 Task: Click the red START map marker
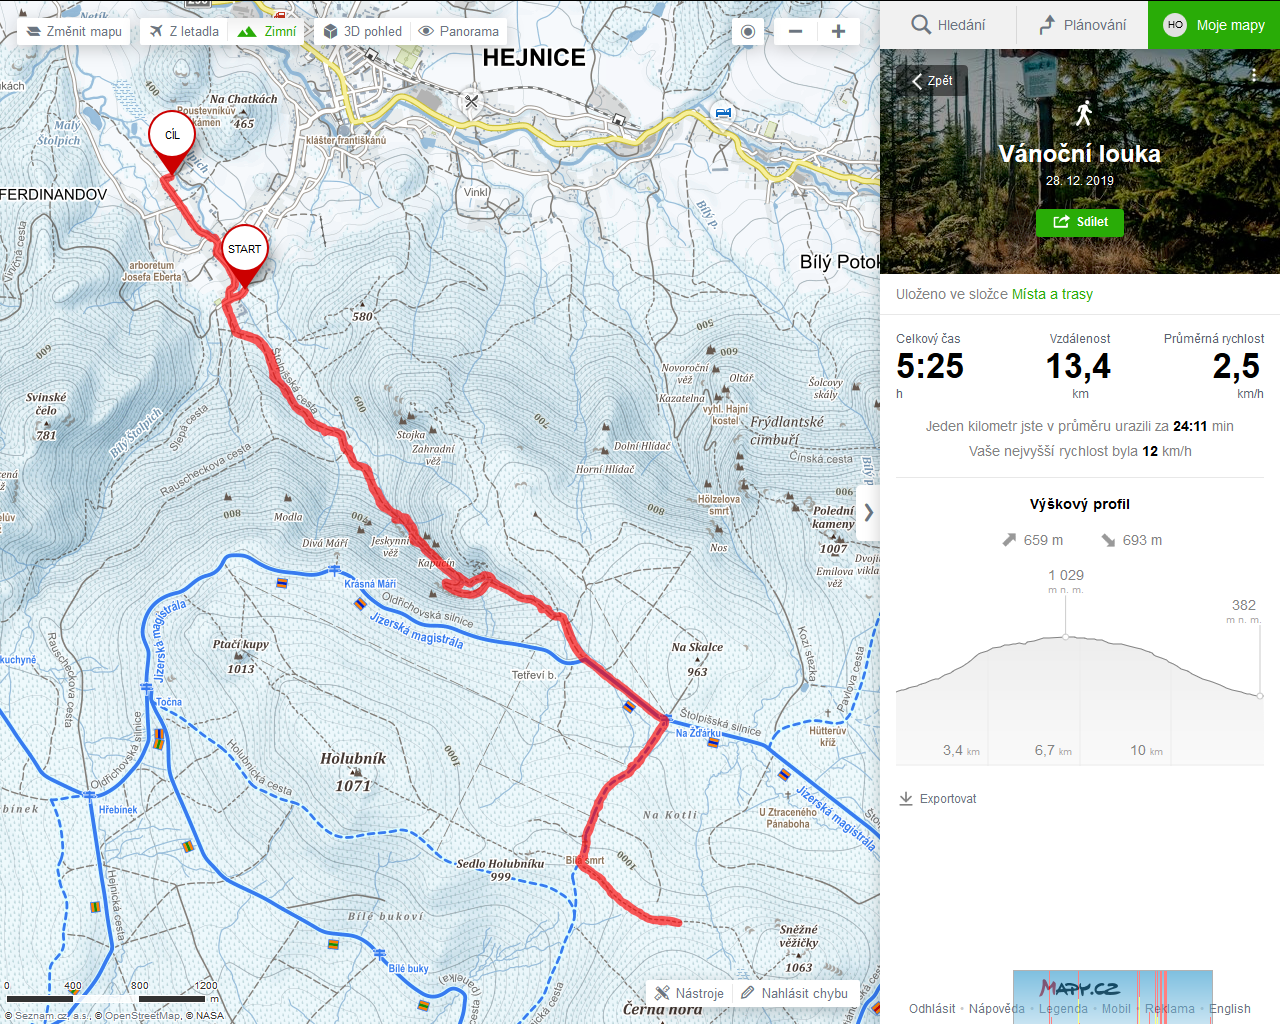pos(244,256)
